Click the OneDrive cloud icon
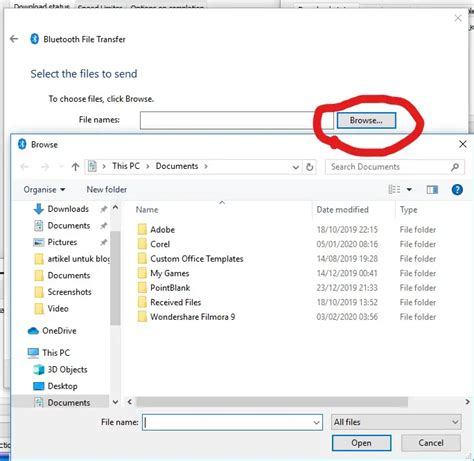This screenshot has height=461, width=474. coord(33,331)
